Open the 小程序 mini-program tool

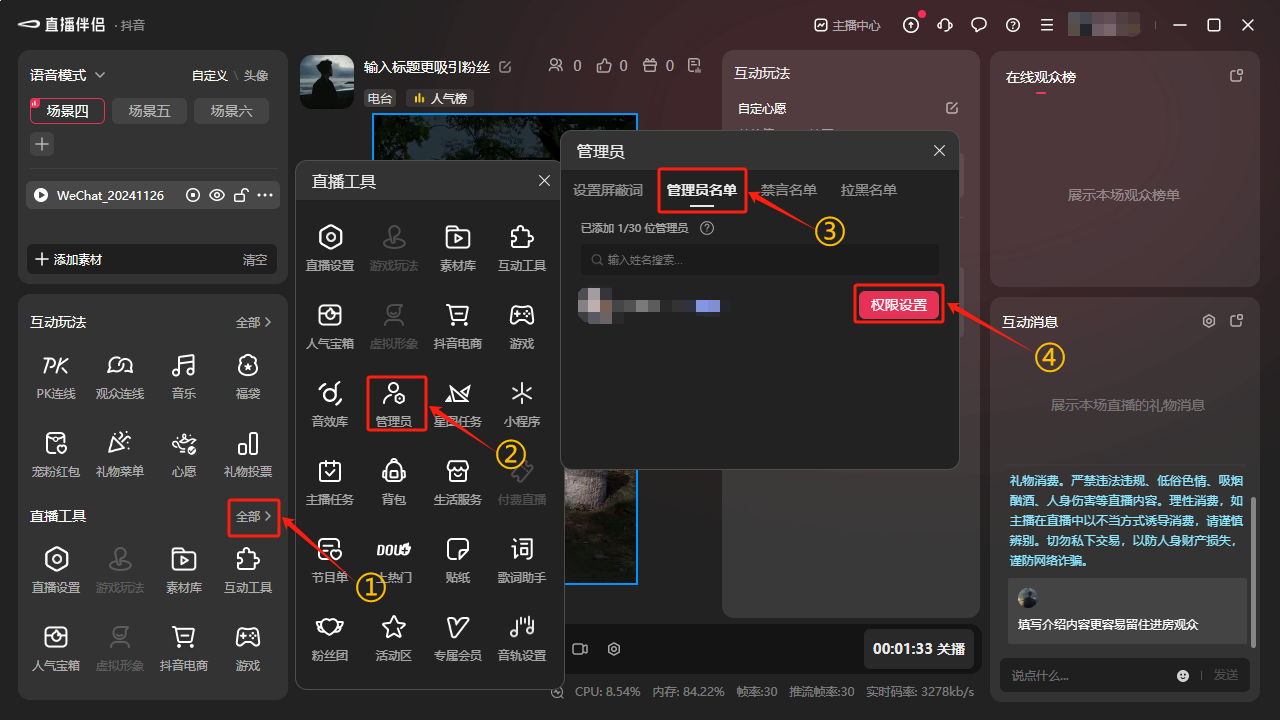click(x=522, y=403)
